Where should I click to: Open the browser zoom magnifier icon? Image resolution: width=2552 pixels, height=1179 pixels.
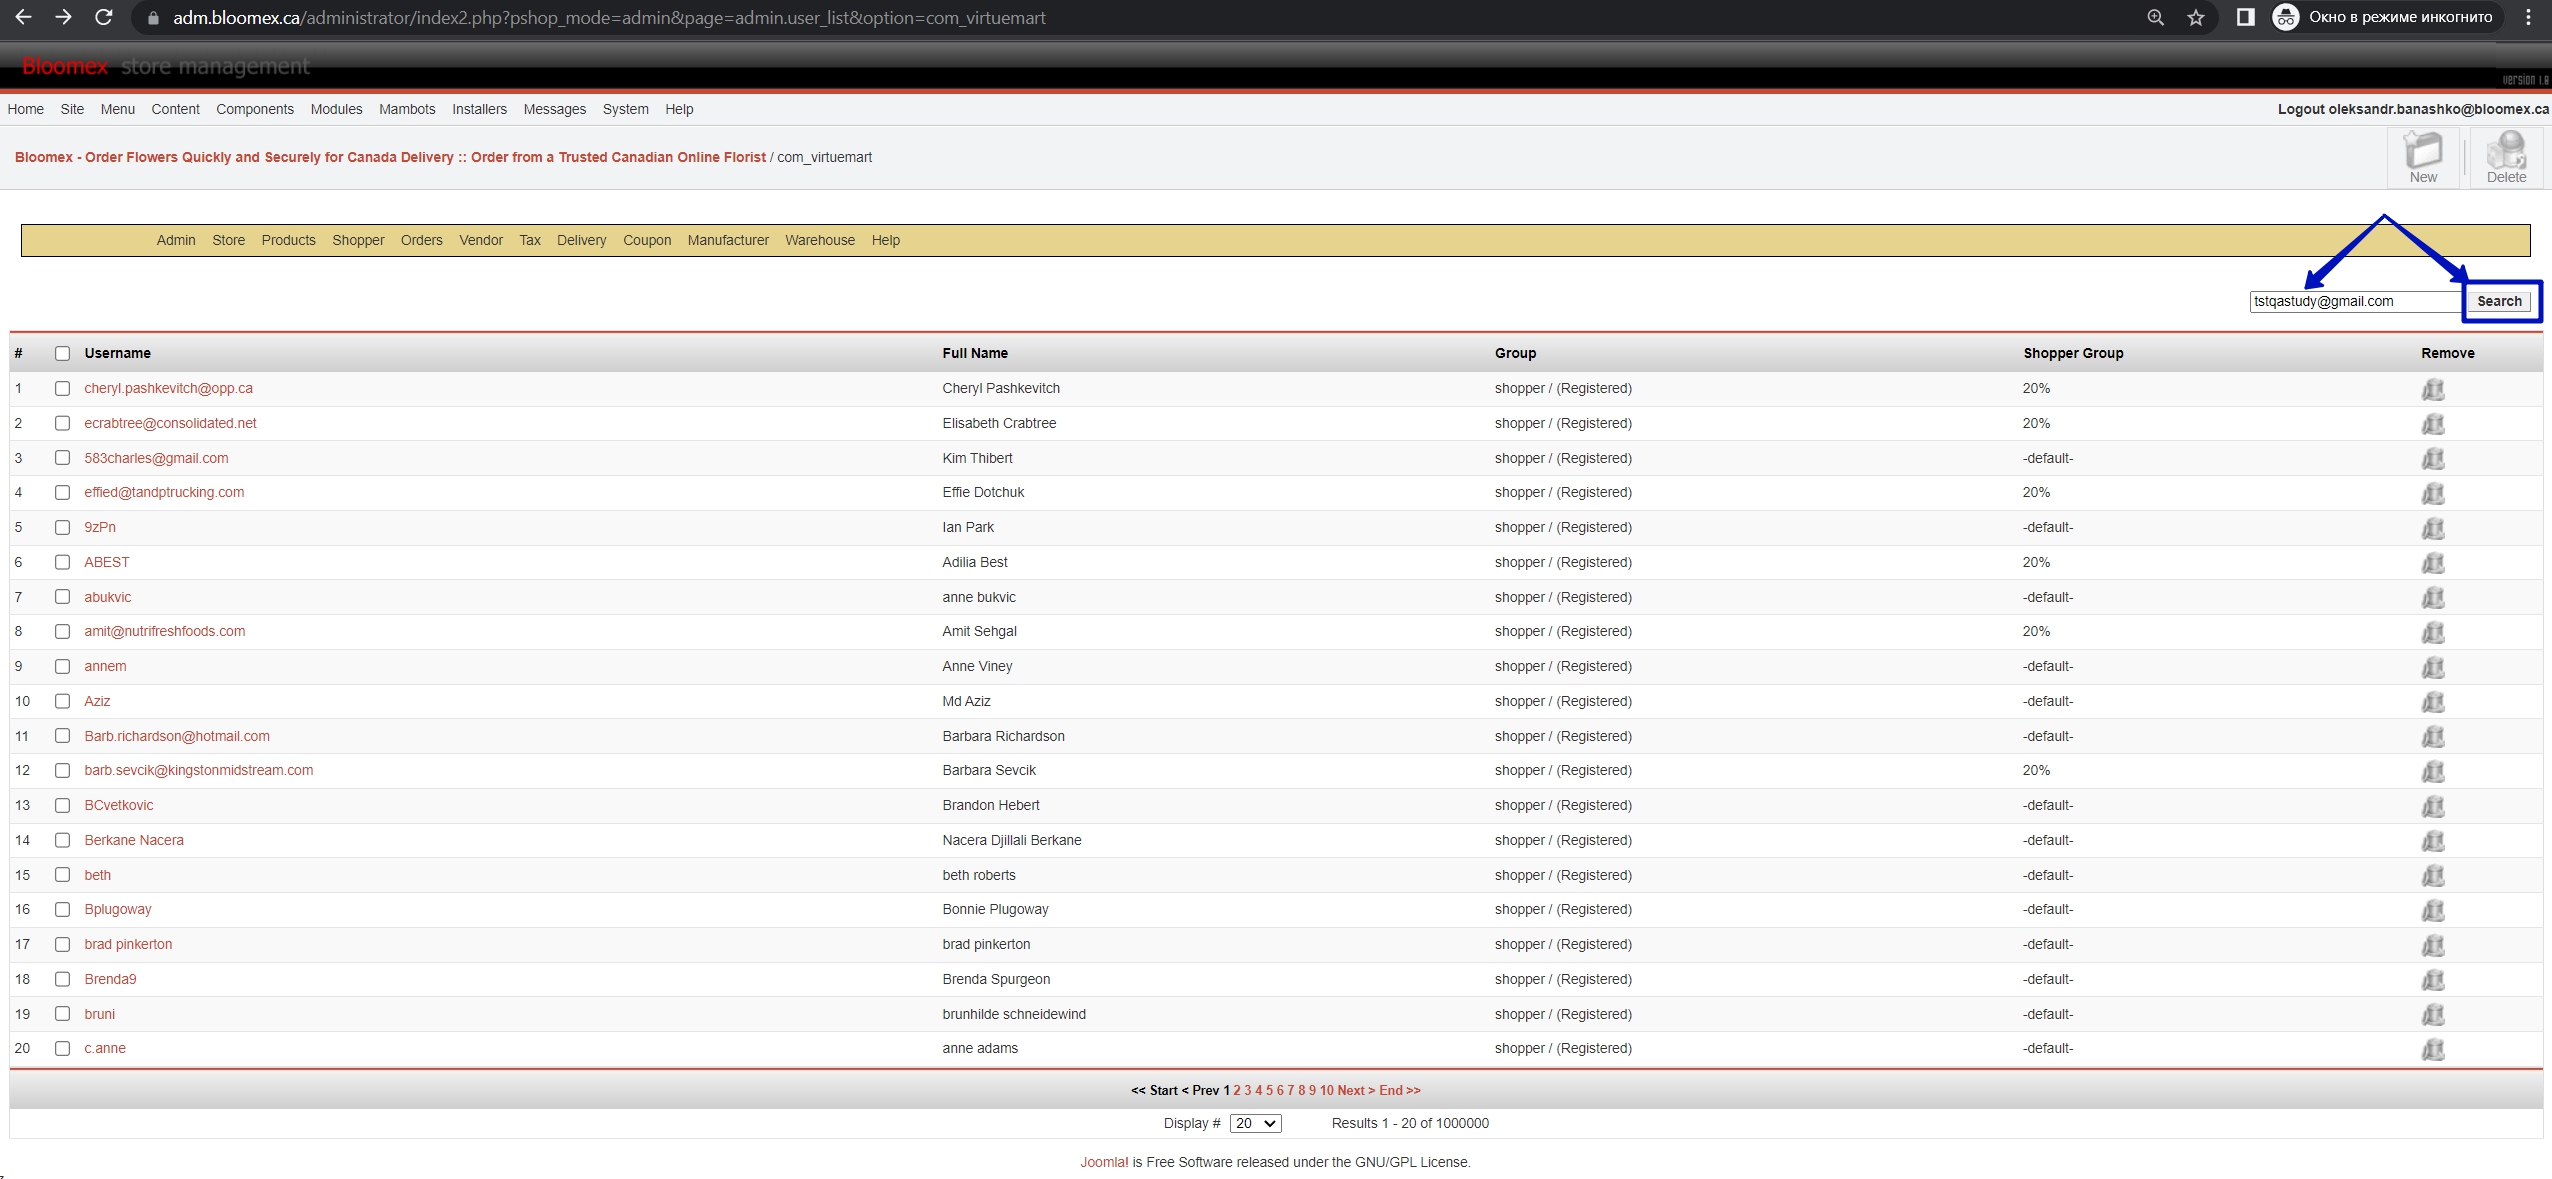point(2155,17)
